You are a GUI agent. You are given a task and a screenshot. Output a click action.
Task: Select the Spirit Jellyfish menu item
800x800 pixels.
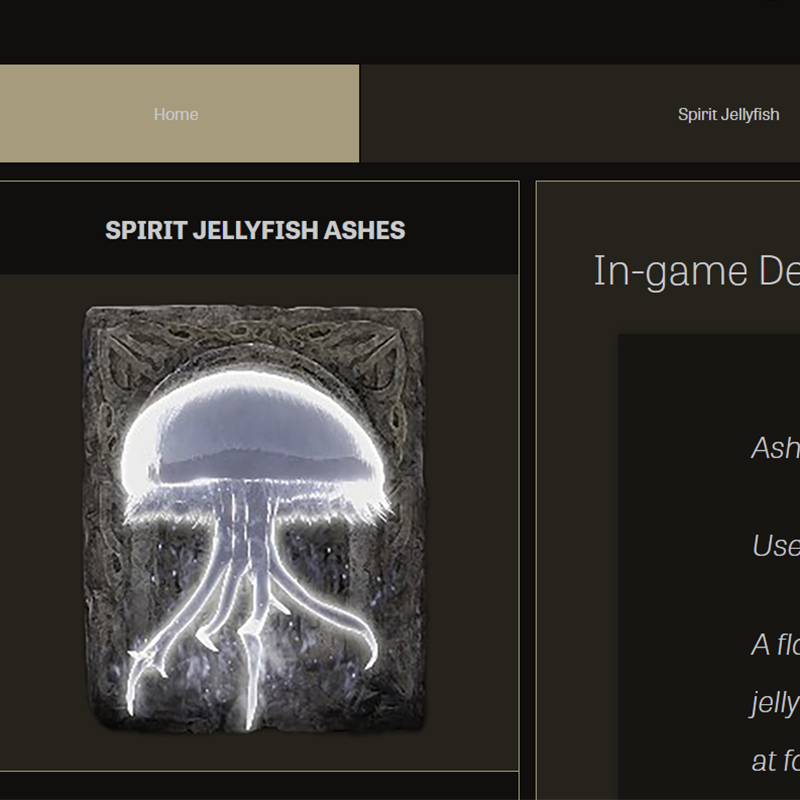coord(729,114)
